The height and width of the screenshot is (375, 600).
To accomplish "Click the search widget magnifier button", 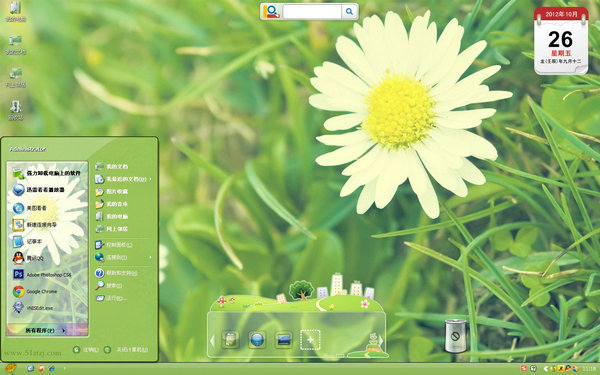I will (349, 11).
